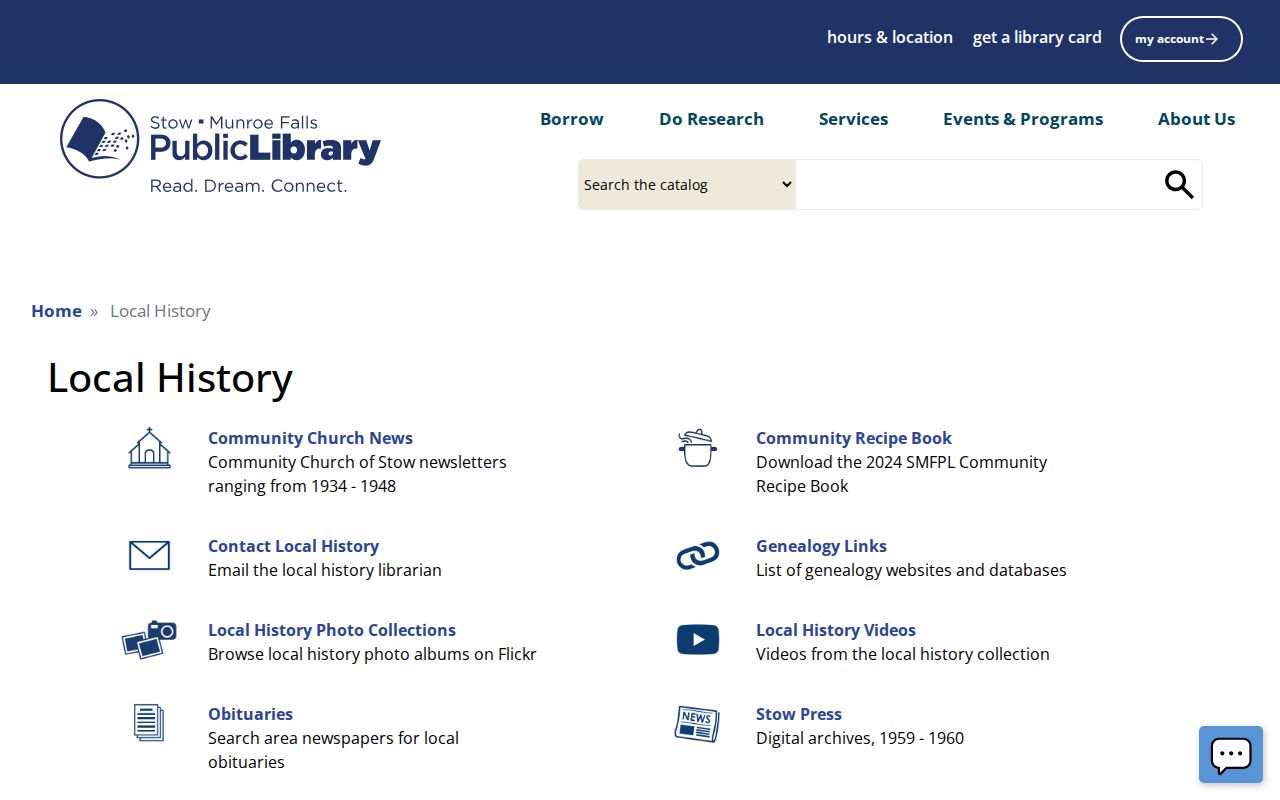Viewport: 1280px width, 800px height.
Task: Click the document icon beside Obituaries
Action: pyautogui.click(x=149, y=723)
